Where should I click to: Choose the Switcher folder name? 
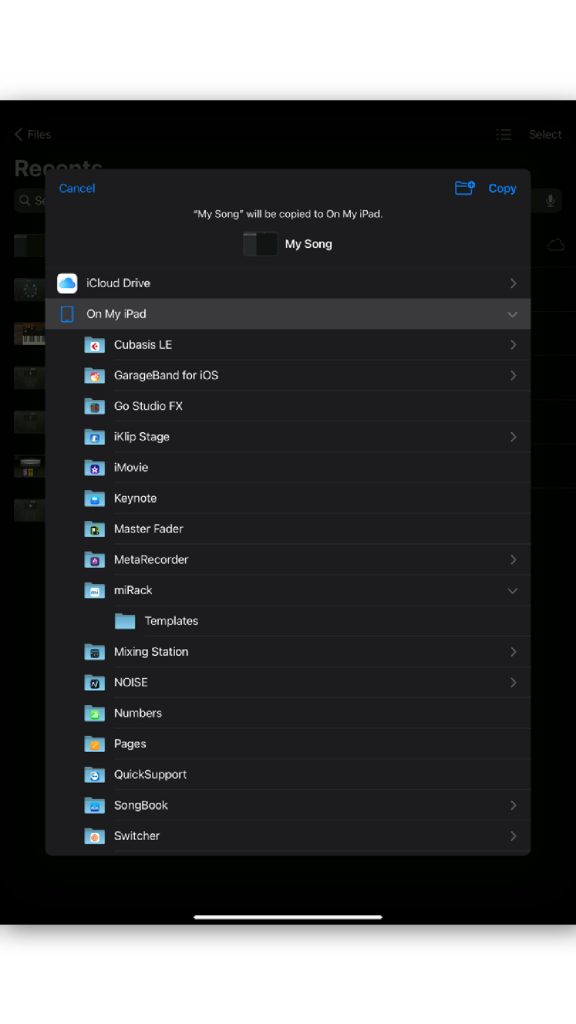[x=136, y=836]
